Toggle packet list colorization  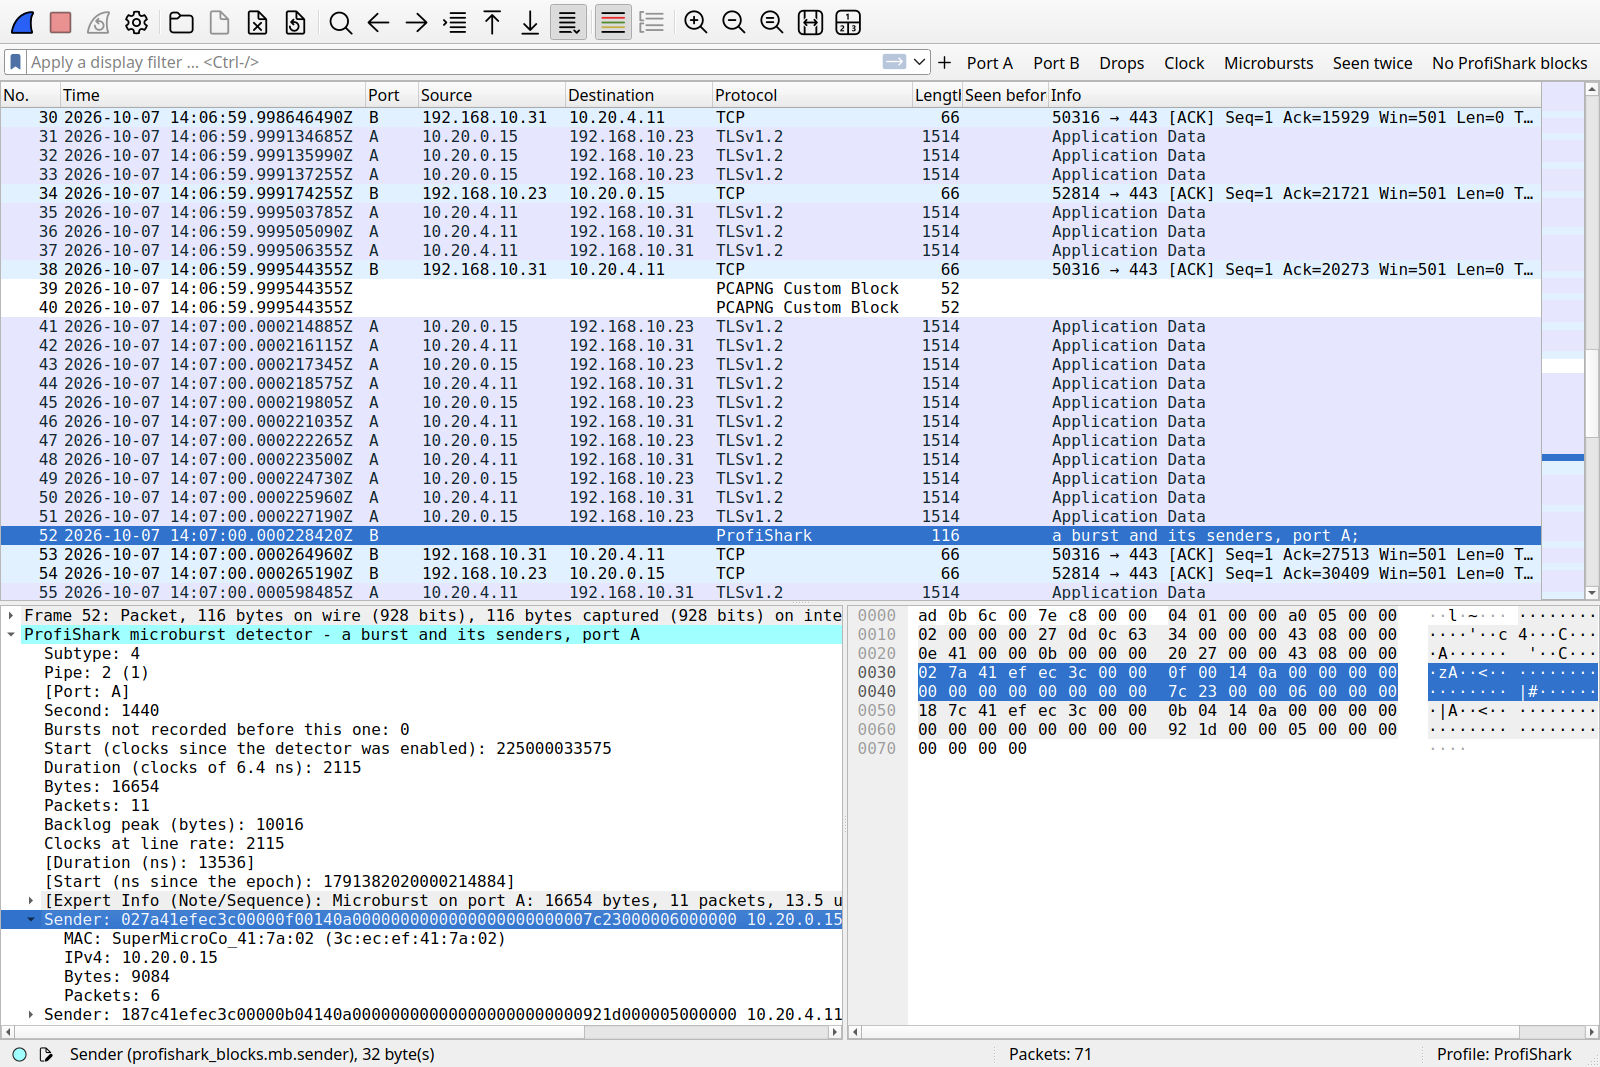click(x=613, y=22)
